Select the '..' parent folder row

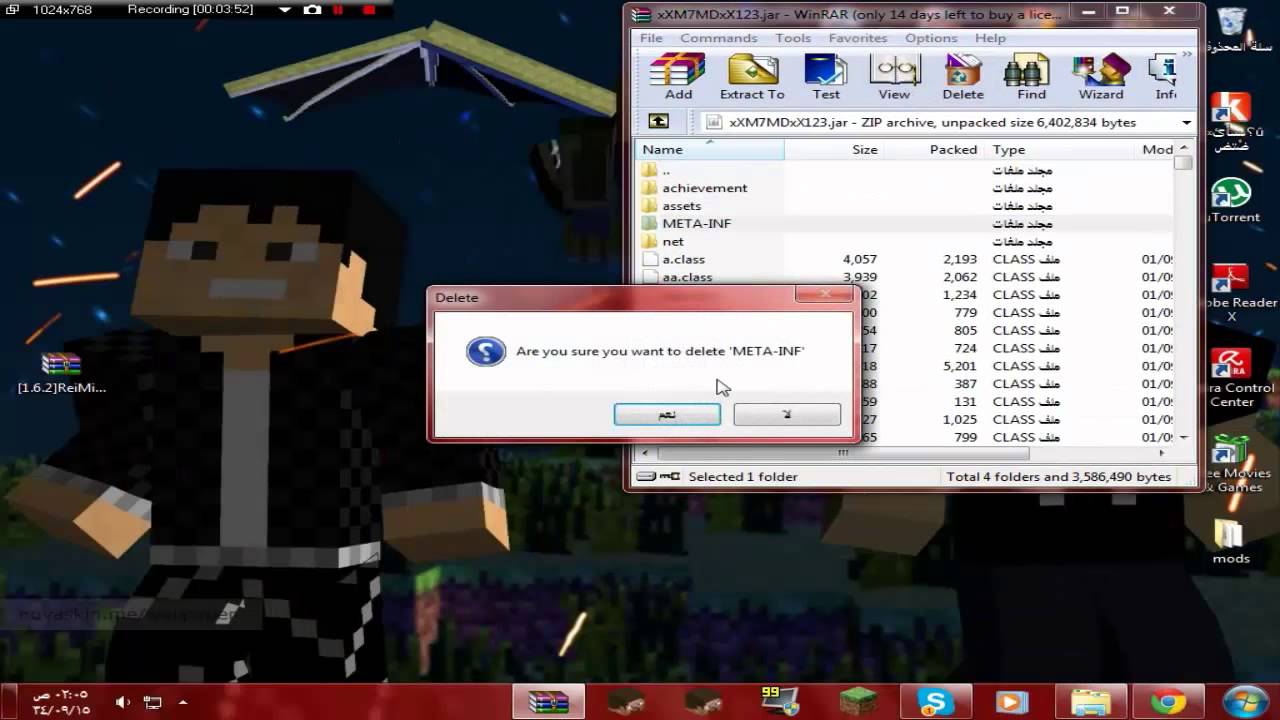(904, 170)
